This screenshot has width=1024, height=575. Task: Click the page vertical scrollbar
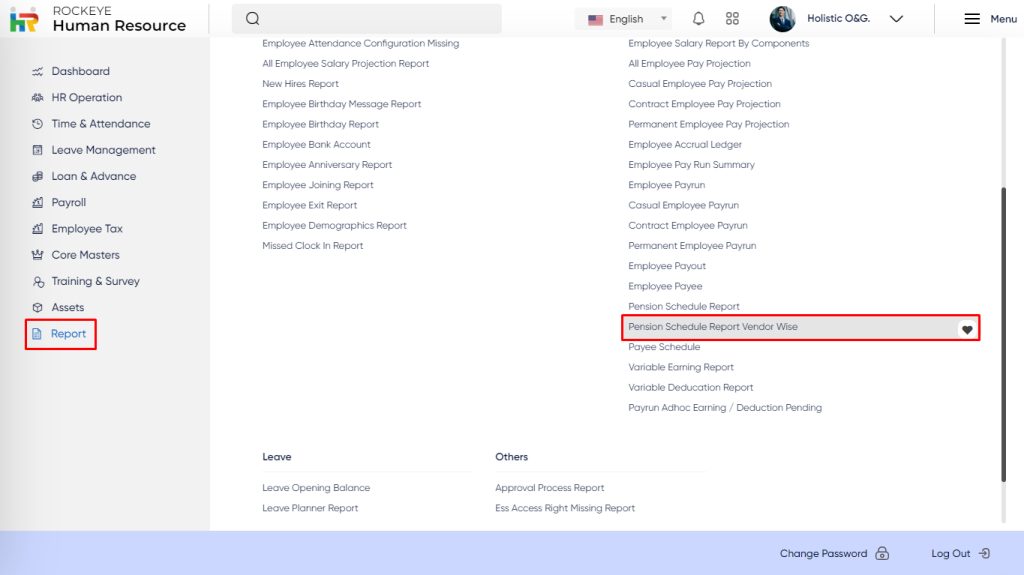pos(1004,334)
